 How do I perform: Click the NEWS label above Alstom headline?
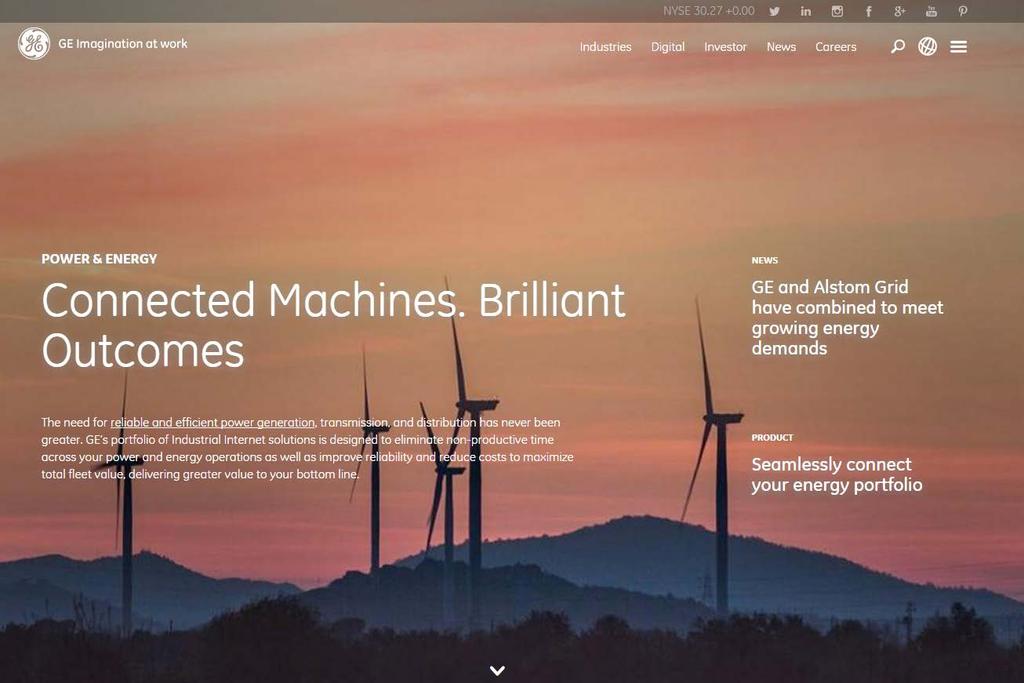[x=765, y=261]
